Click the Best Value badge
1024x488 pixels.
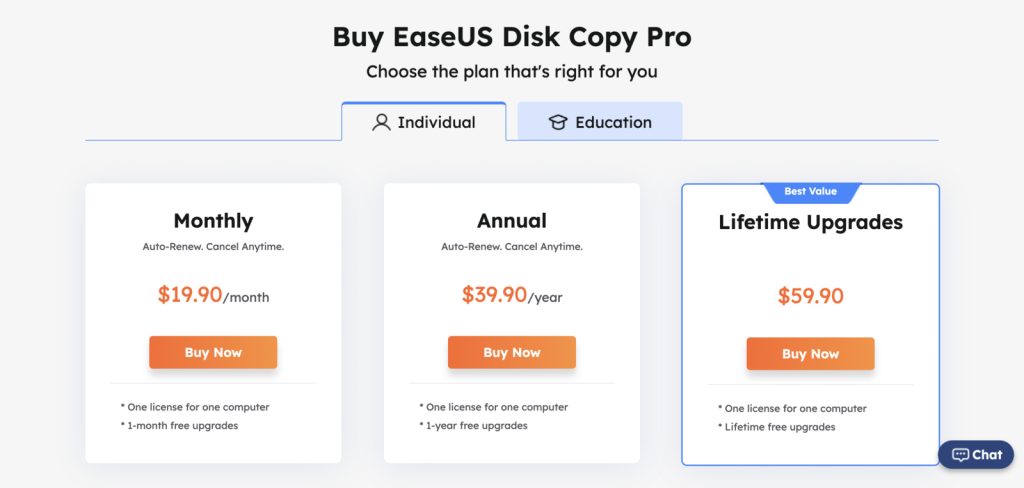pyautogui.click(x=810, y=191)
